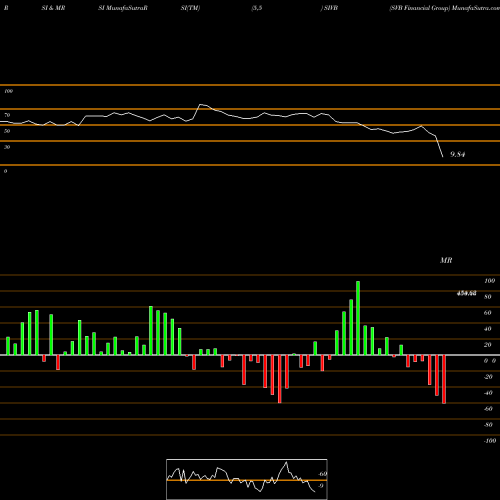Click the last red MR histogram bar

(x=444, y=379)
